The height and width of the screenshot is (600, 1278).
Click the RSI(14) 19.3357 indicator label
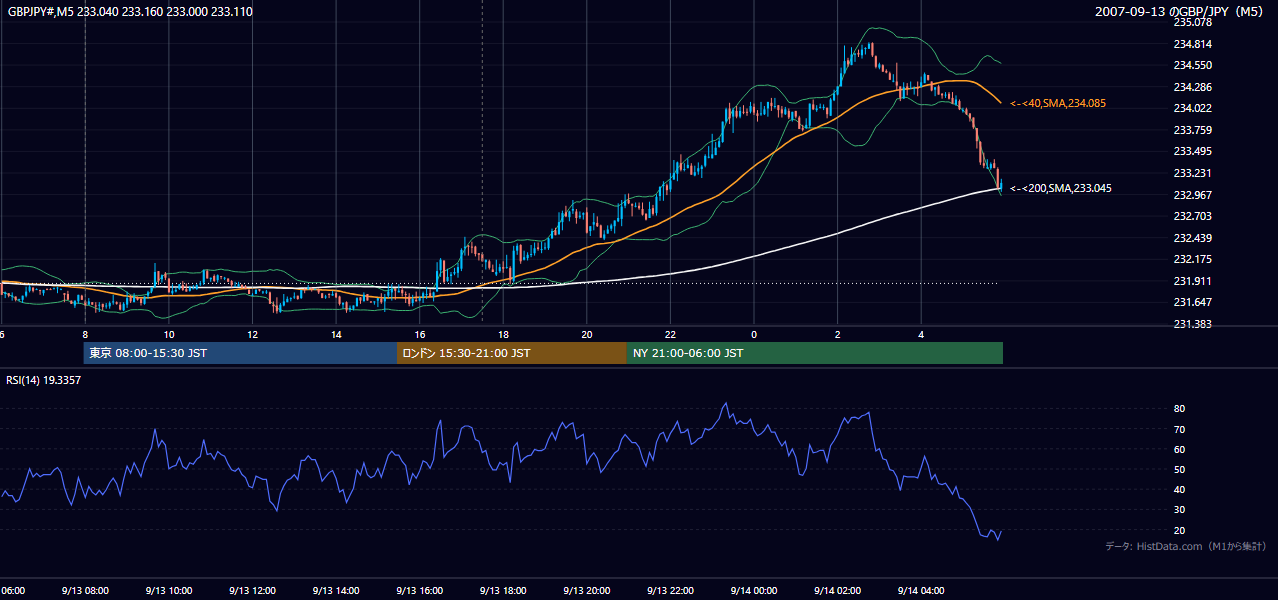[44, 380]
